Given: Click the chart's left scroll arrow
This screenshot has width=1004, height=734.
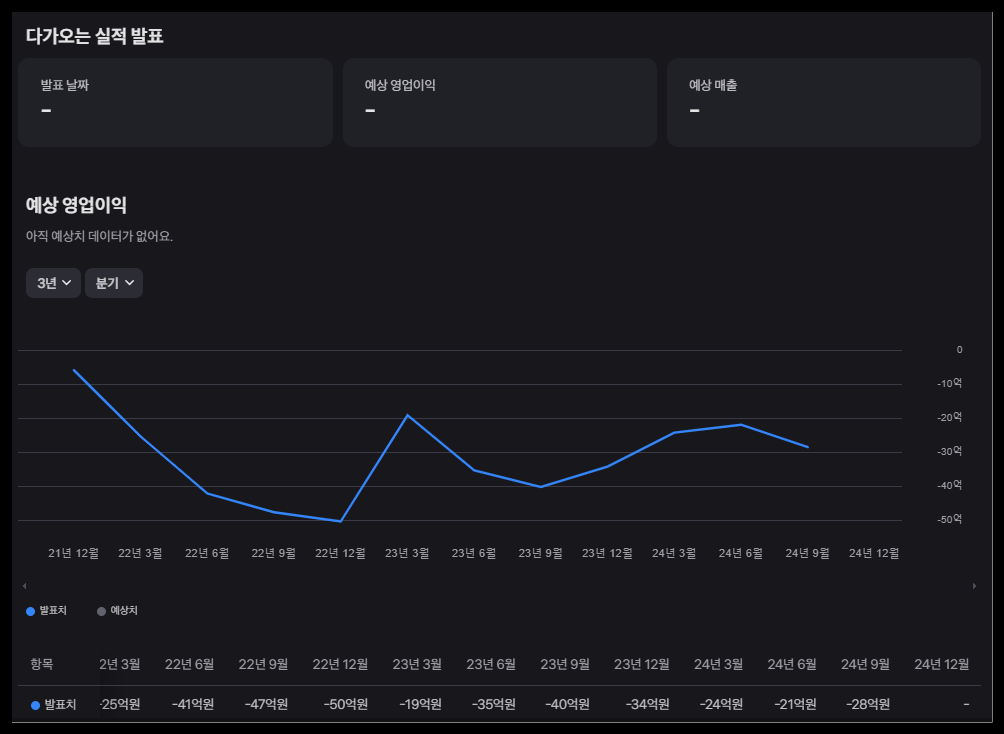Looking at the screenshot, I should (24, 586).
